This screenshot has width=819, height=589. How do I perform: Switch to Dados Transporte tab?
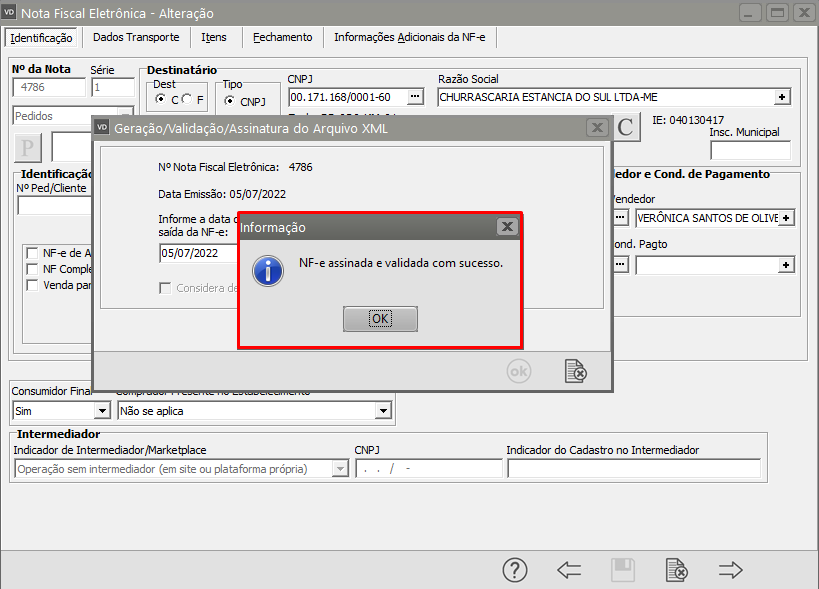(136, 37)
